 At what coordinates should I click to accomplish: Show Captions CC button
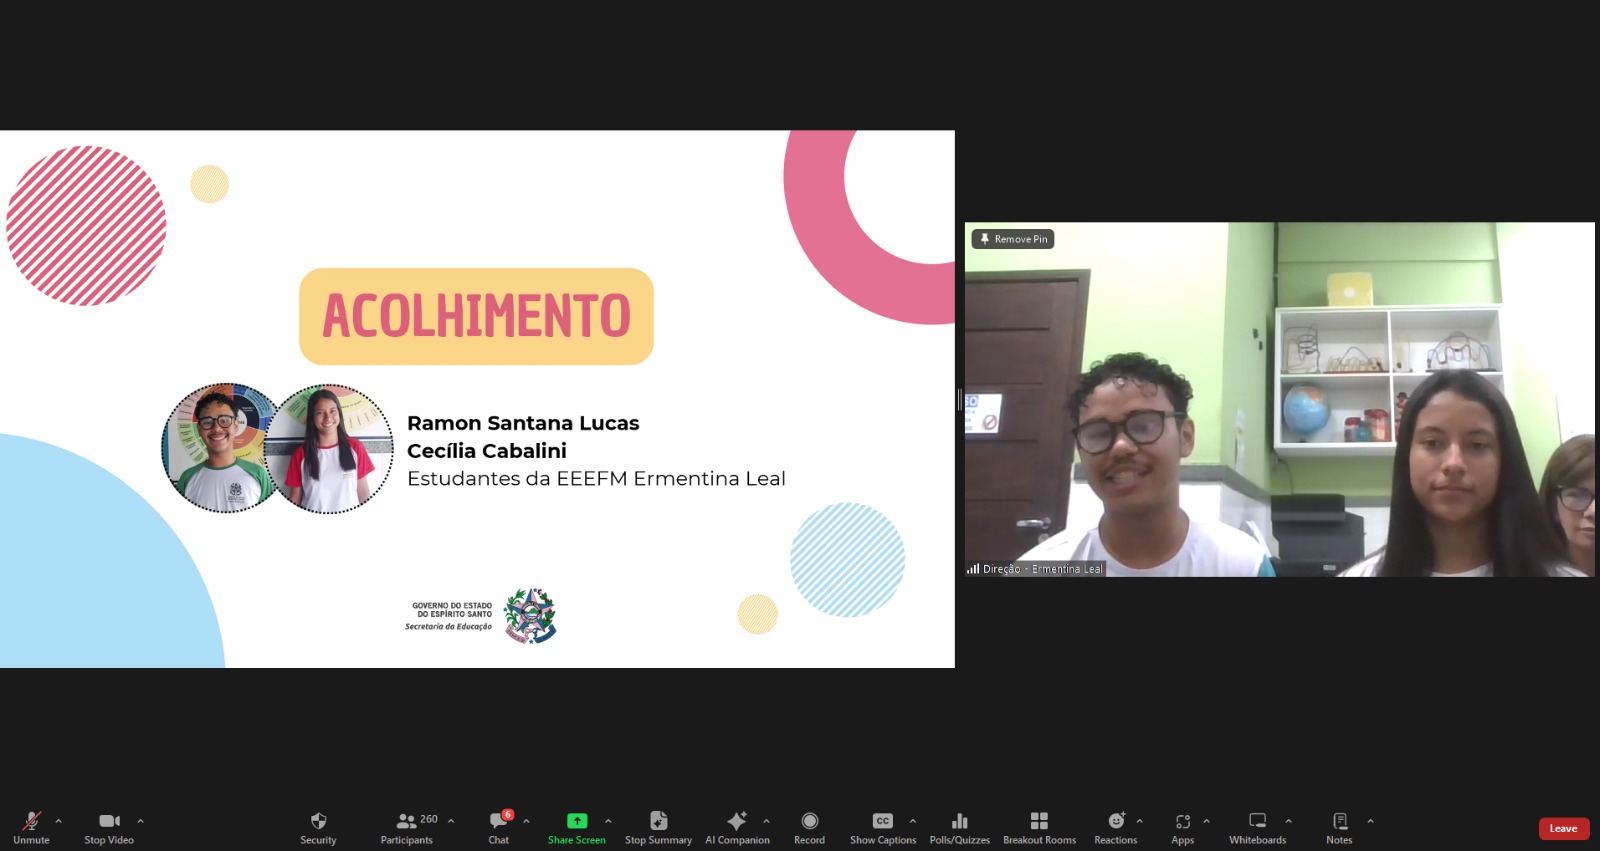883,828
